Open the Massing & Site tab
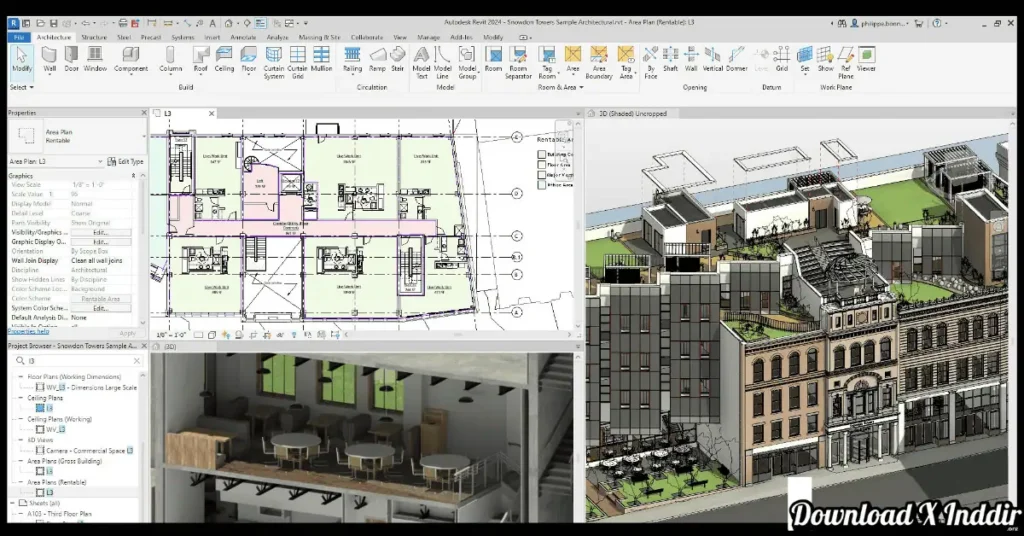Image resolution: width=1024 pixels, height=536 pixels. (319, 37)
